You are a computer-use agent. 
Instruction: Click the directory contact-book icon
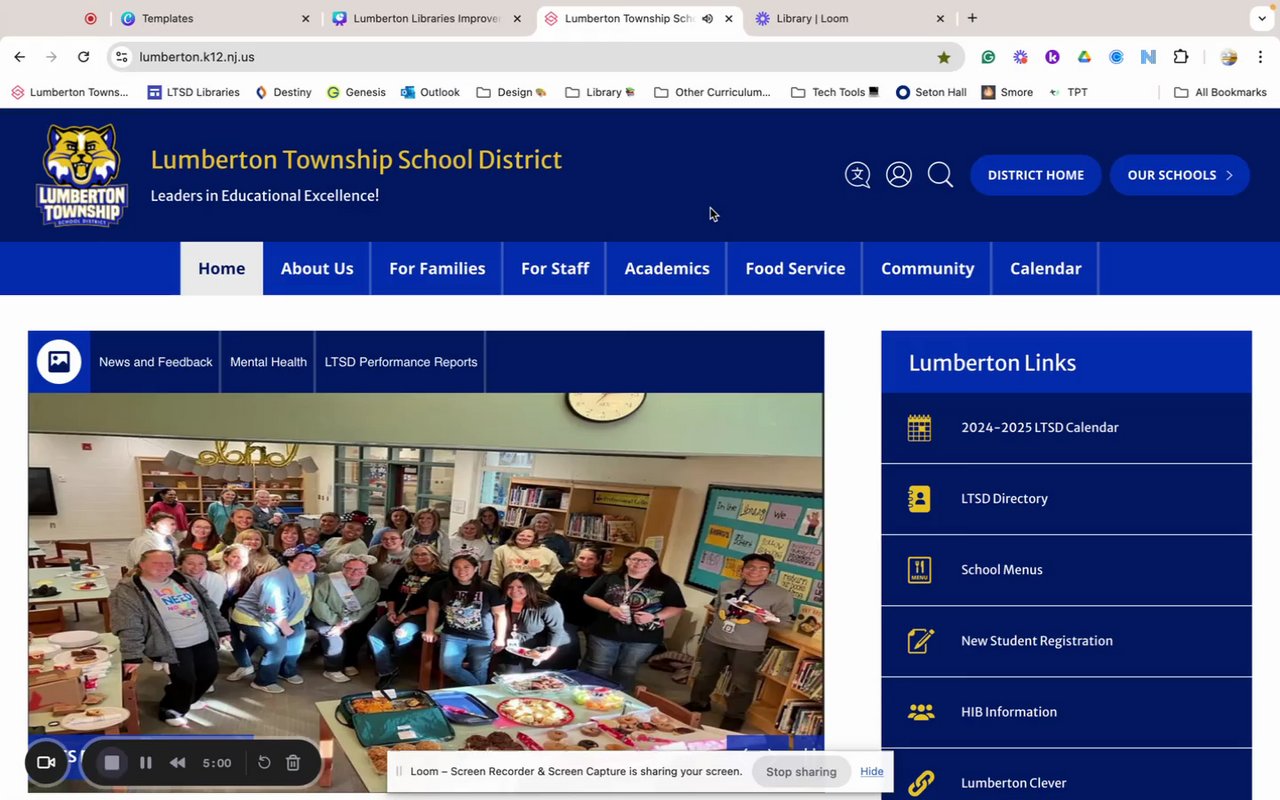point(919,499)
